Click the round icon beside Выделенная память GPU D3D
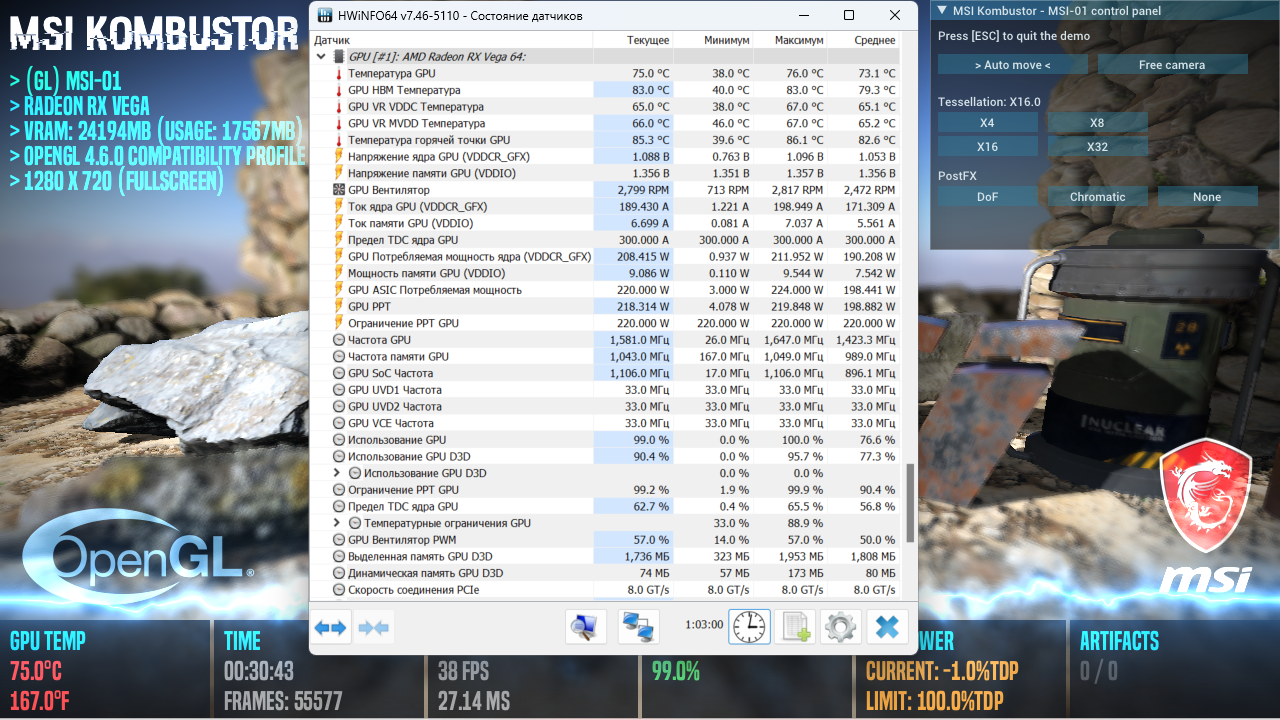Viewport: 1280px width, 720px height. [x=338, y=557]
